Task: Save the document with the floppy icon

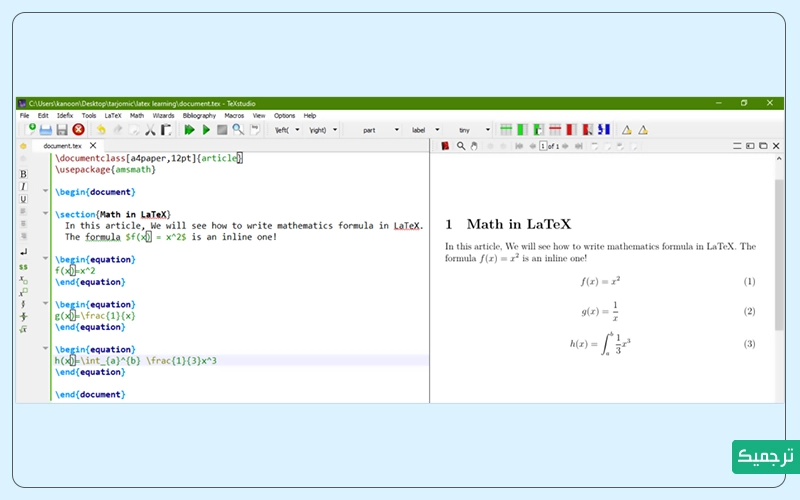Action: [62, 129]
